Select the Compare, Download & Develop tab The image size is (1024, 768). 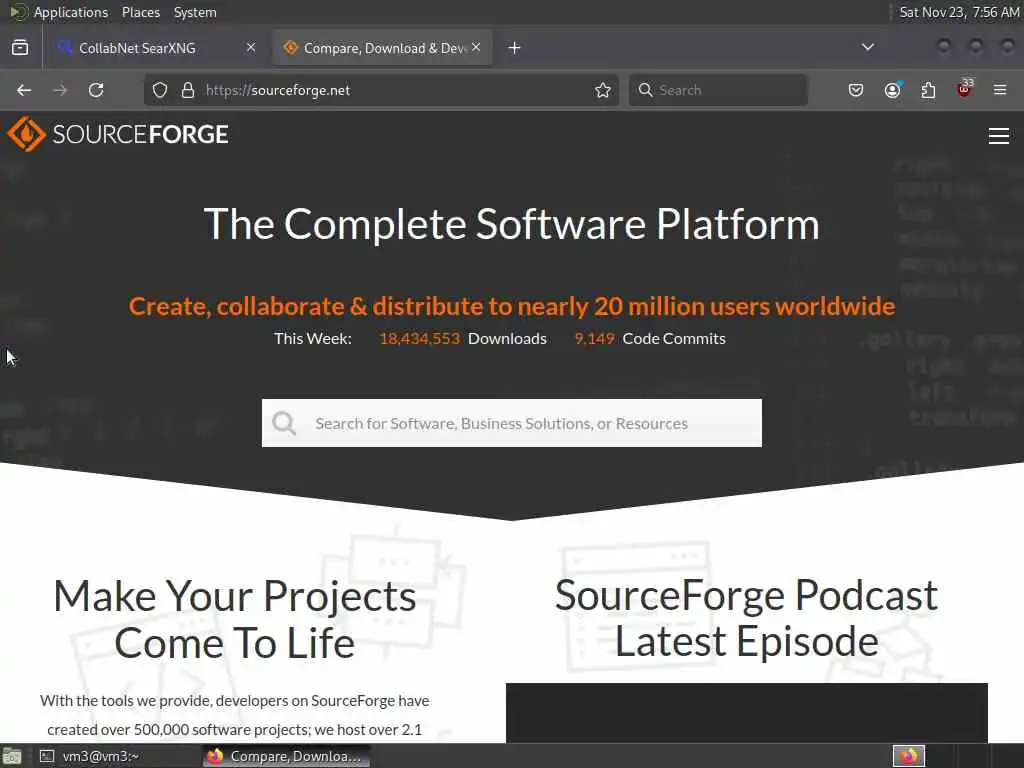383,48
